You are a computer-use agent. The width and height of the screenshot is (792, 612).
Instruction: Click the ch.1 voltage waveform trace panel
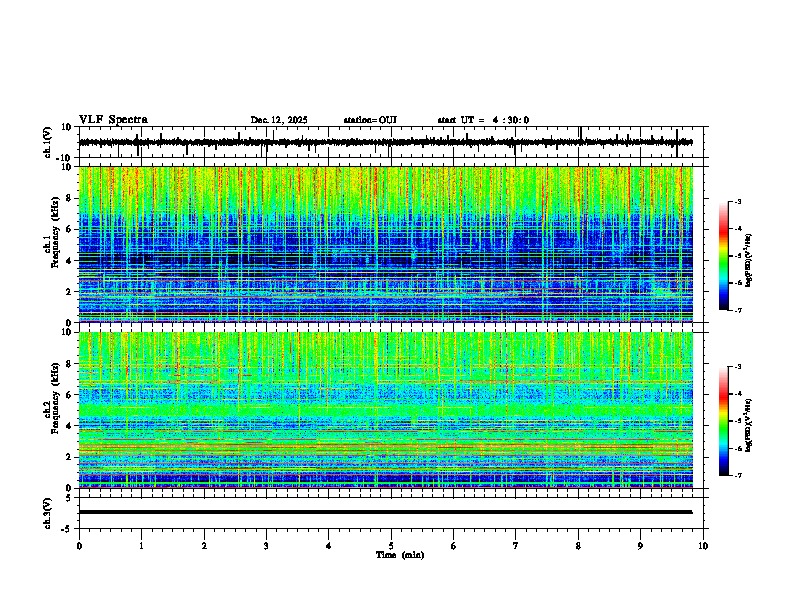pyautogui.click(x=393, y=142)
